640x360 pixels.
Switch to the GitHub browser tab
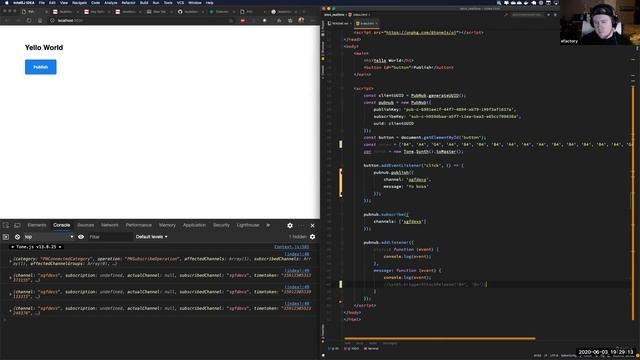190,12
